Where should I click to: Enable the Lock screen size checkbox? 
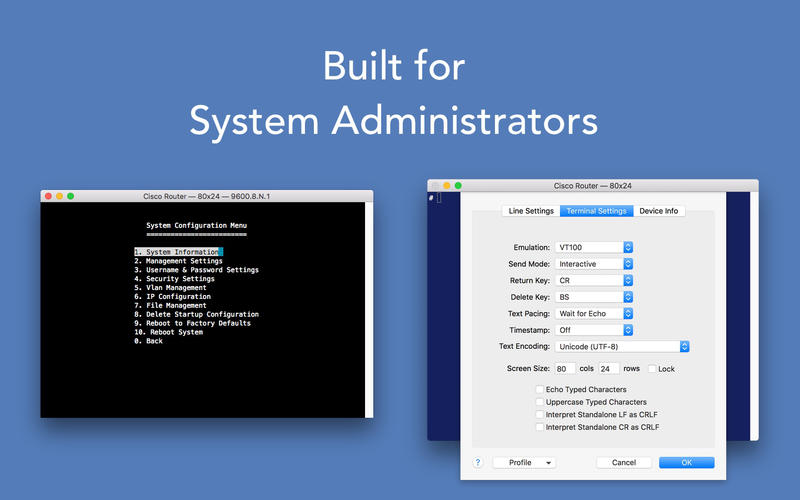click(652, 369)
